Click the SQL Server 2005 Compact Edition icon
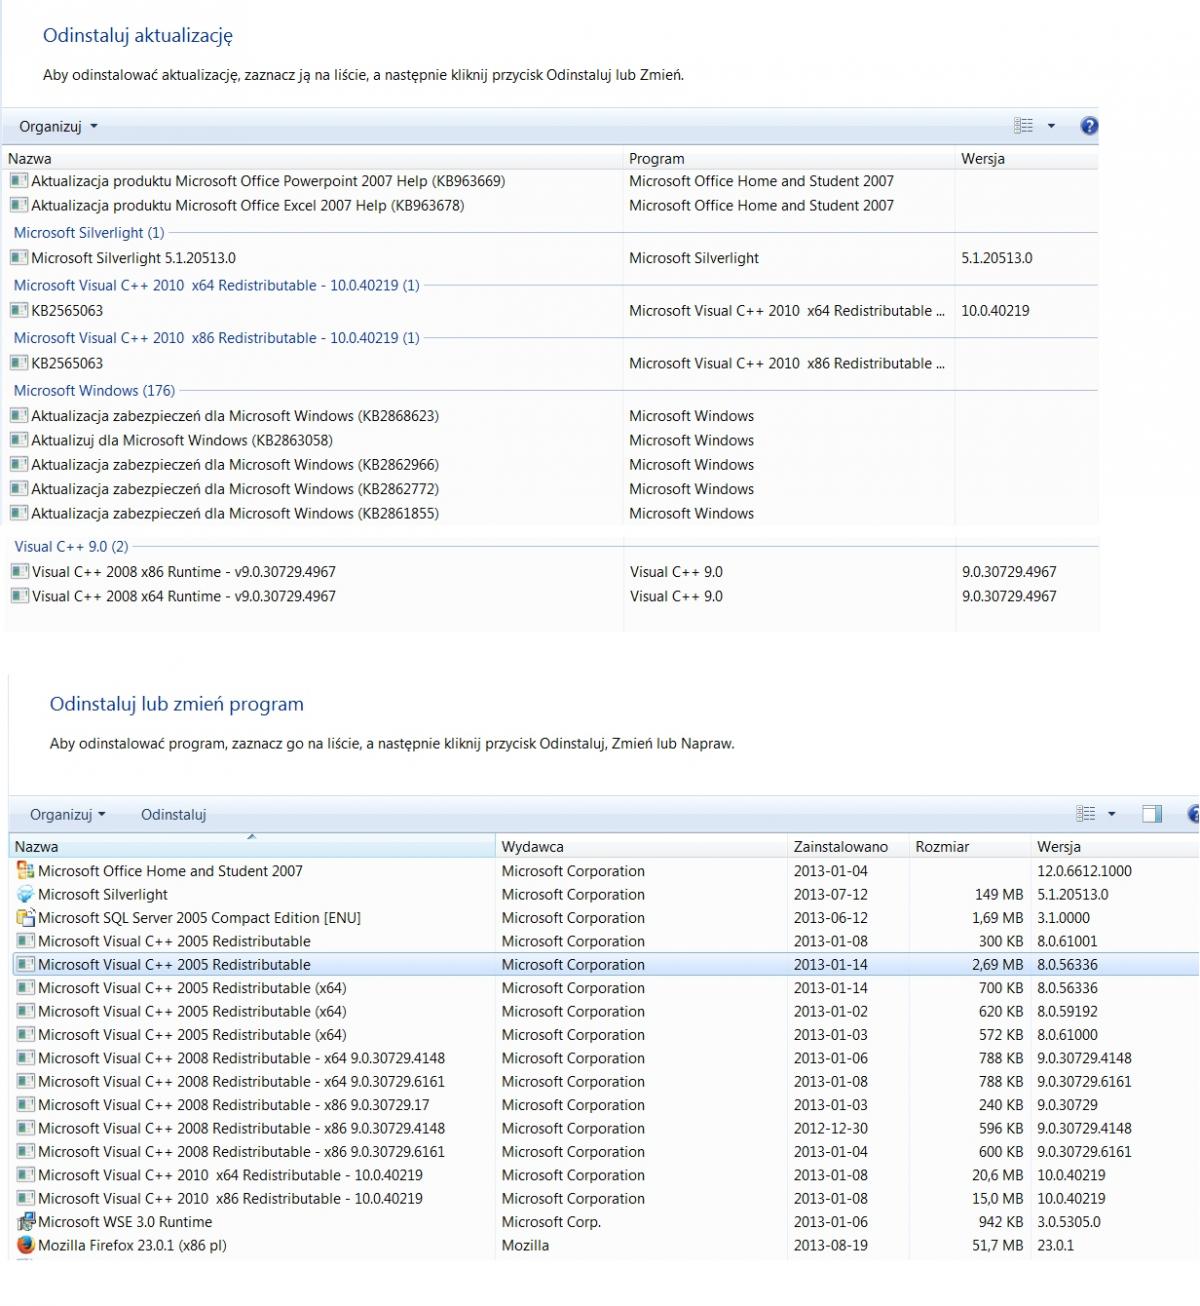Image resolution: width=1200 pixels, height=1306 pixels. coord(25,918)
